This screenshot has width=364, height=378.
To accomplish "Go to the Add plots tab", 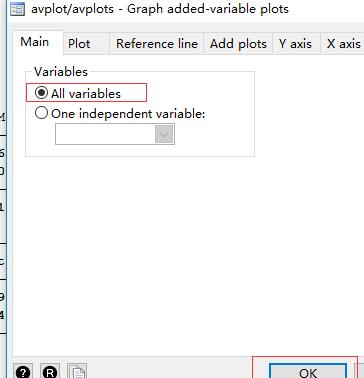I will coord(238,44).
